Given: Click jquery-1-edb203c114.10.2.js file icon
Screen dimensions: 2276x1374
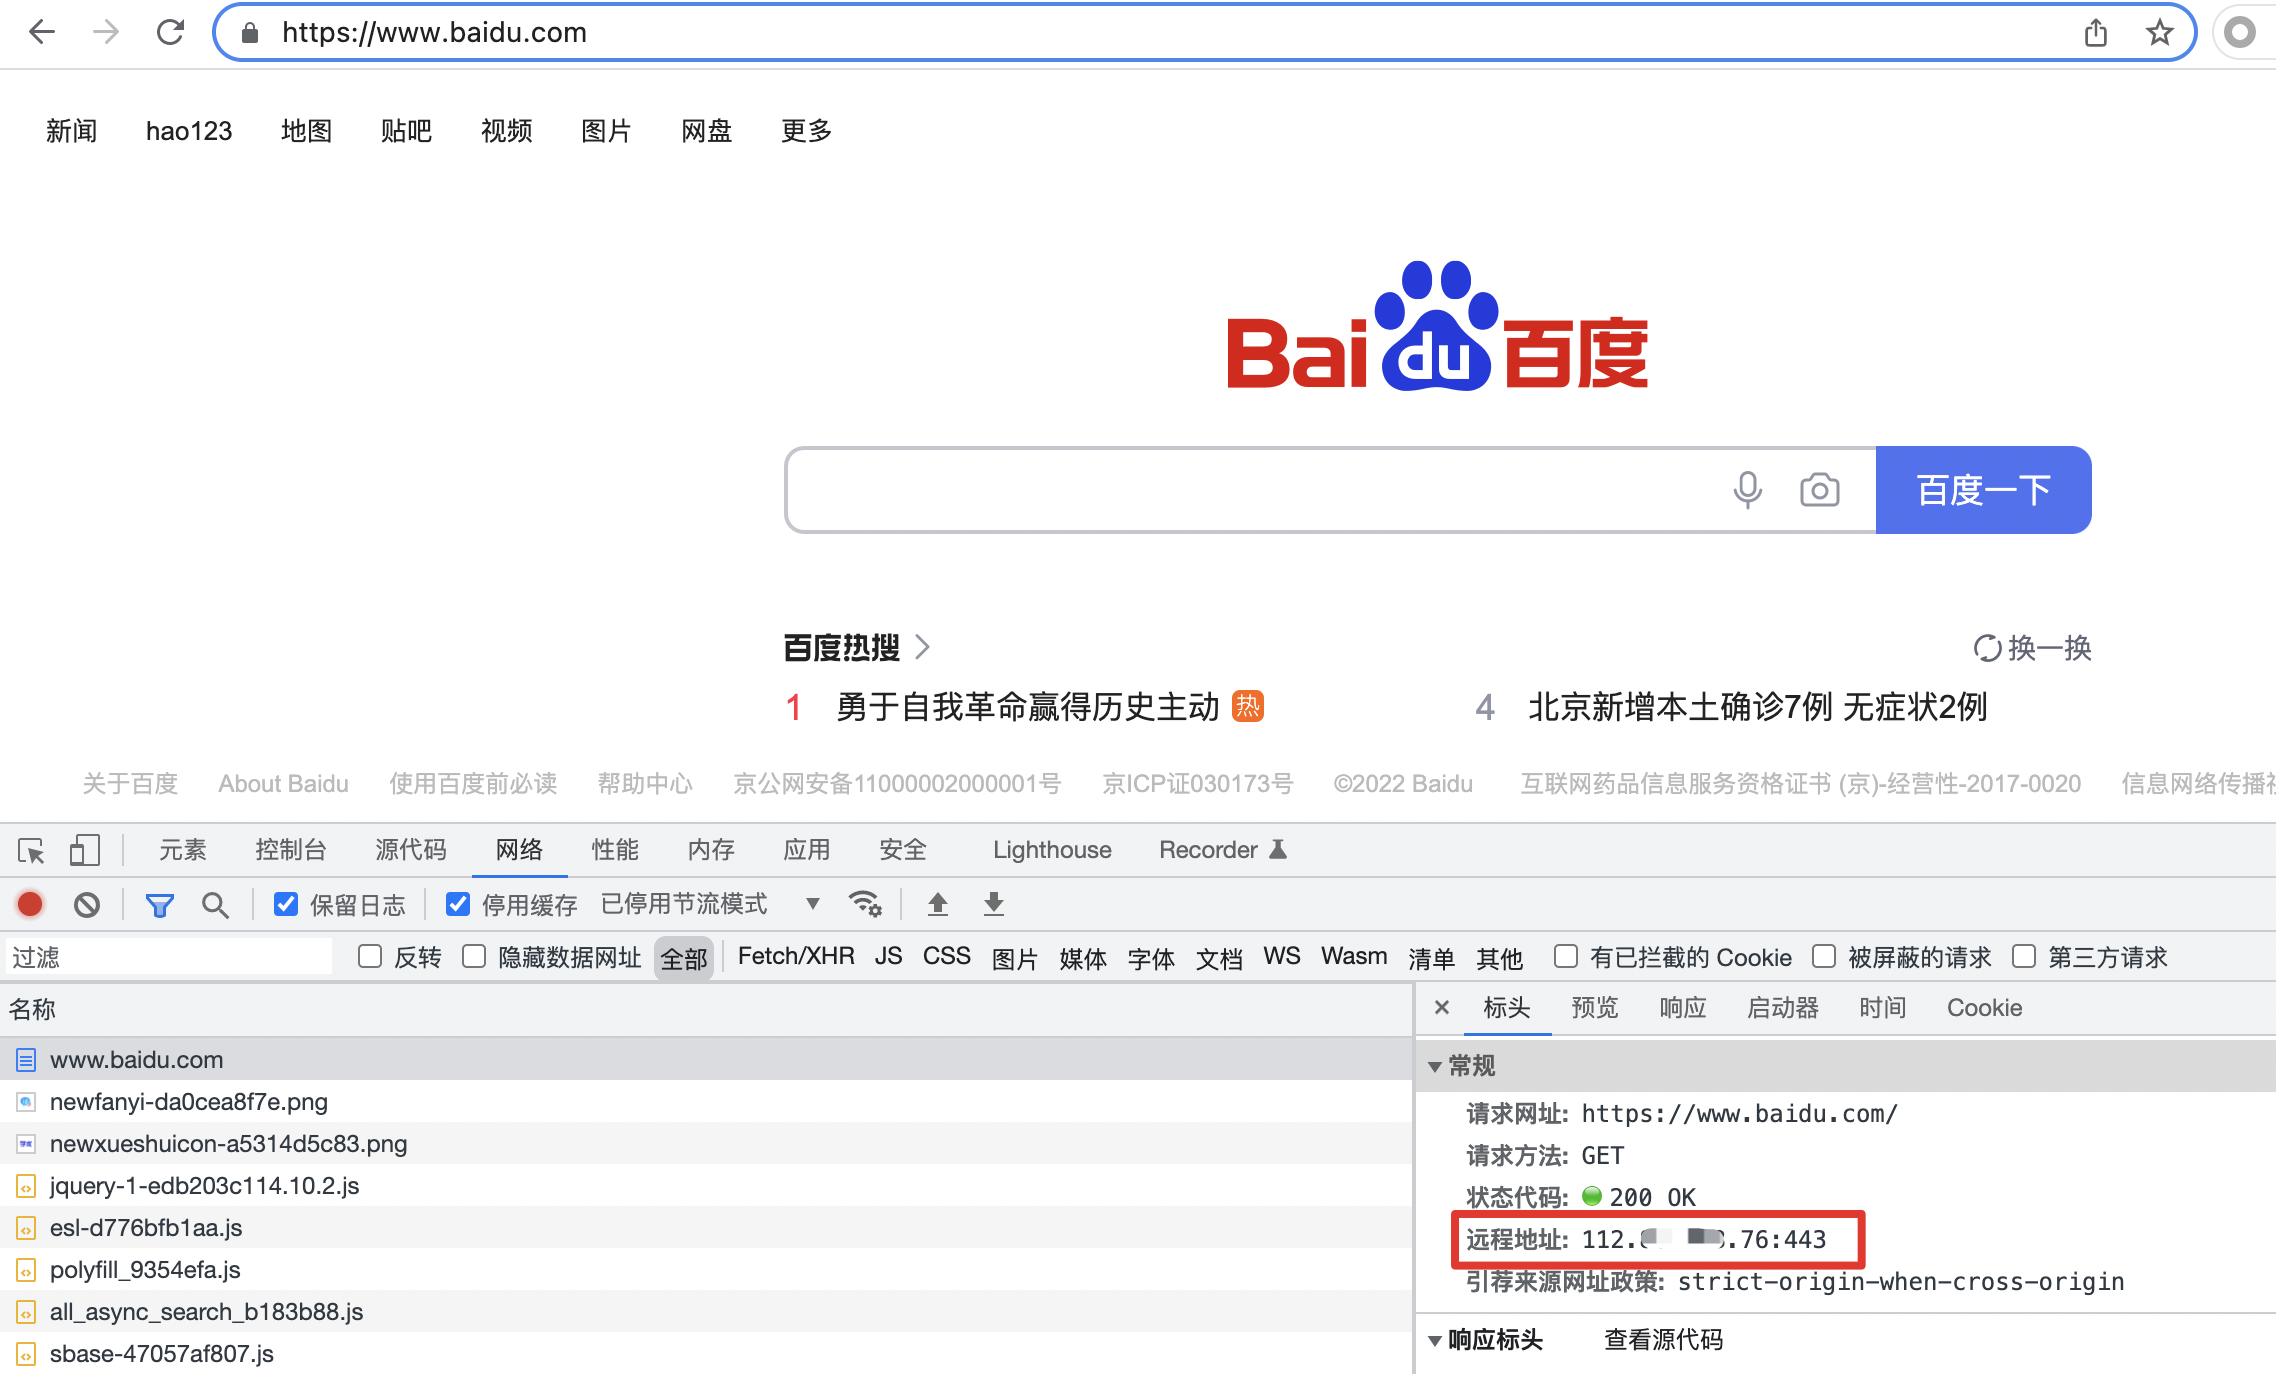Looking at the screenshot, I should pos(26,1186).
